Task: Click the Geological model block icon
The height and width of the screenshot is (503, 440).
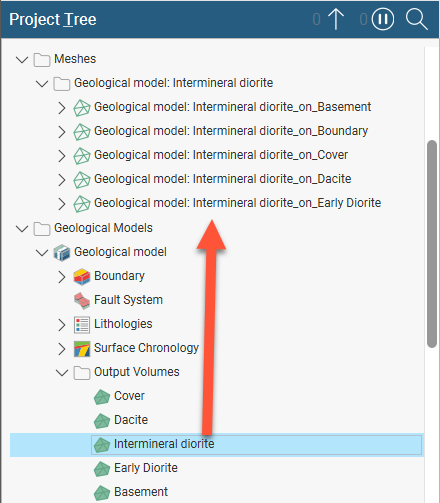Action: (62, 252)
